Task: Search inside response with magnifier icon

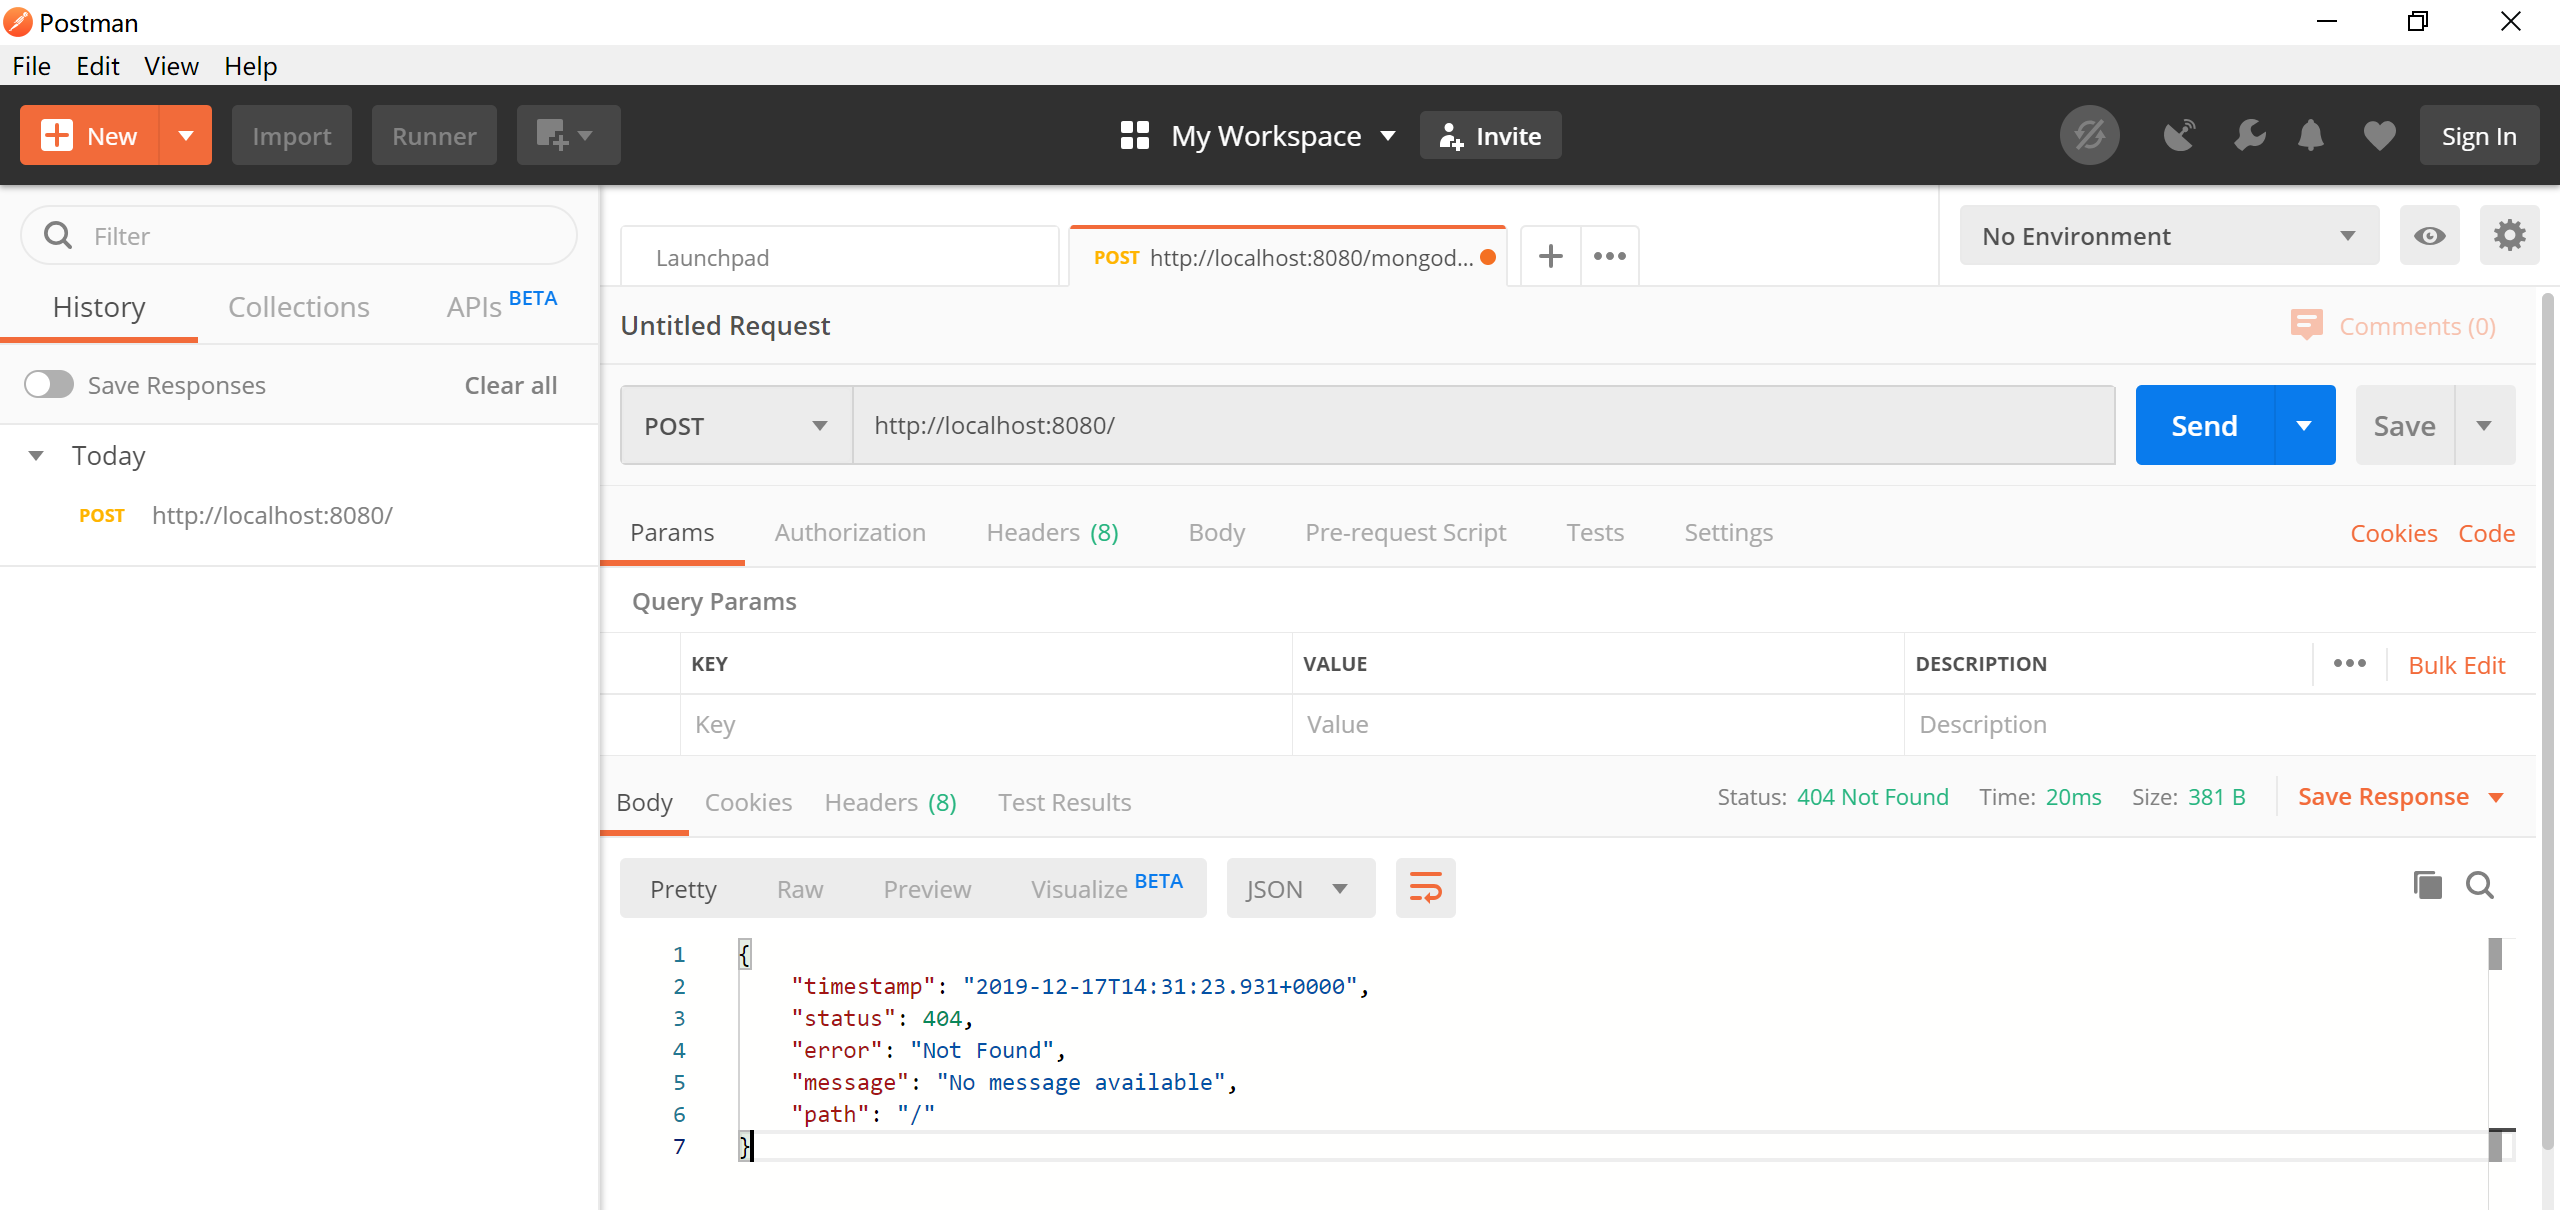Action: [x=2480, y=885]
